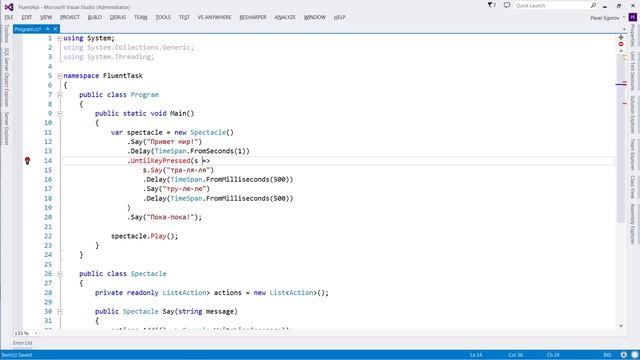
Task: Click the vertical scrollbar down arrow
Action: point(621,326)
